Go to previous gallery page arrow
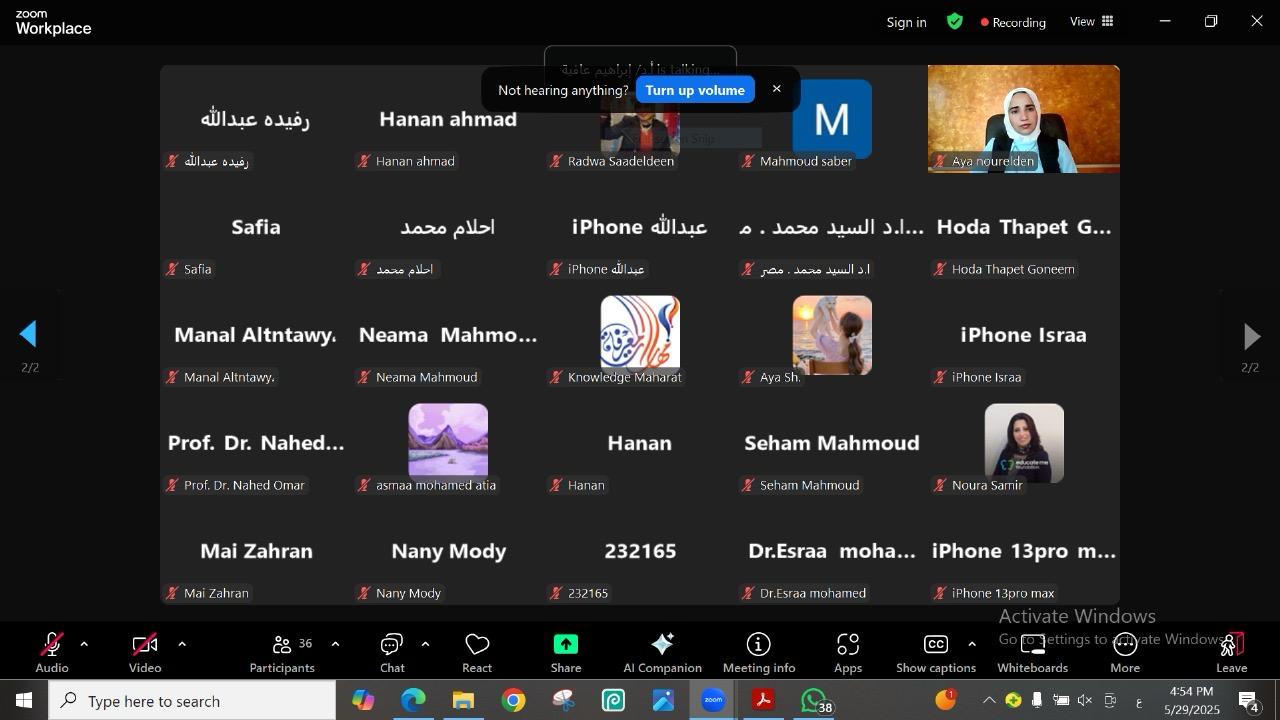This screenshot has width=1280, height=720. (x=29, y=335)
